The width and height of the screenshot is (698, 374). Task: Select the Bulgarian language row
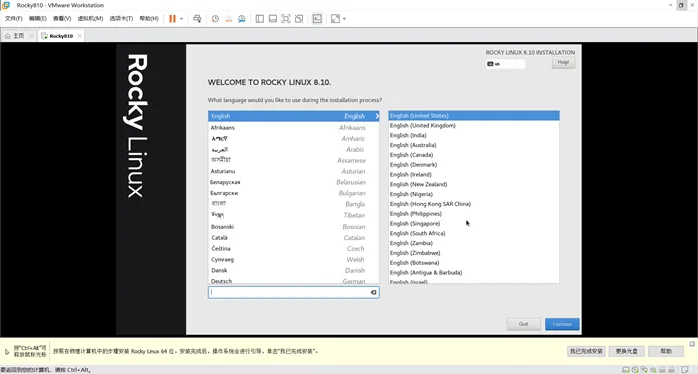[294, 193]
